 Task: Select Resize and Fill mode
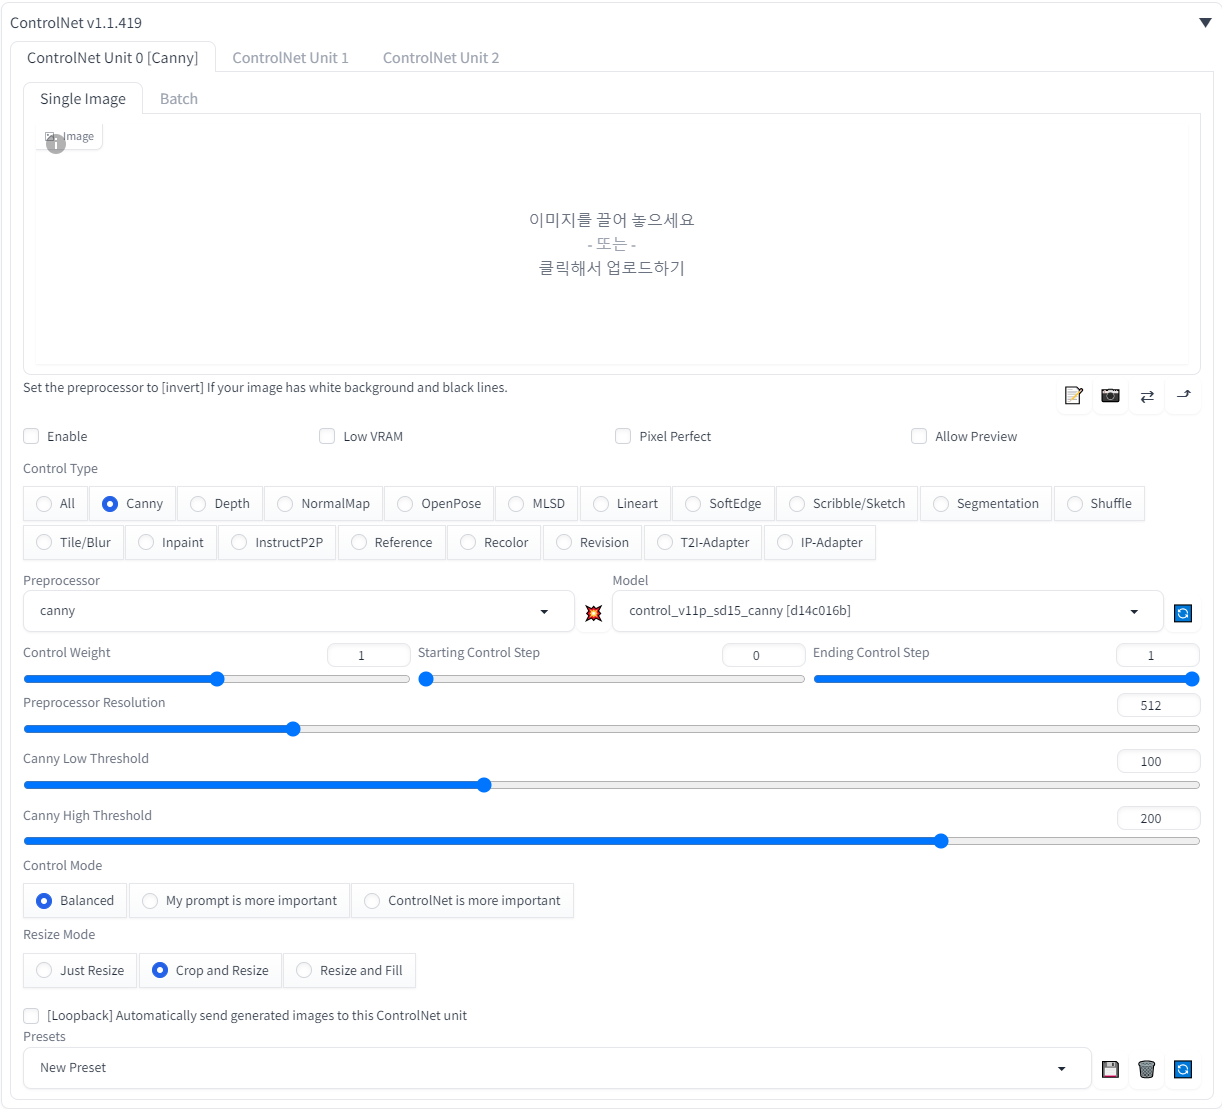point(350,971)
